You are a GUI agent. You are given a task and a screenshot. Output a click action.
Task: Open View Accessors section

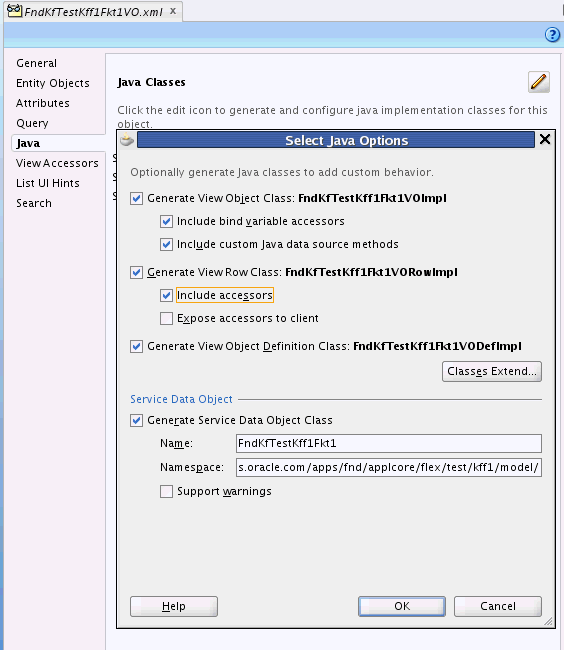[57, 163]
